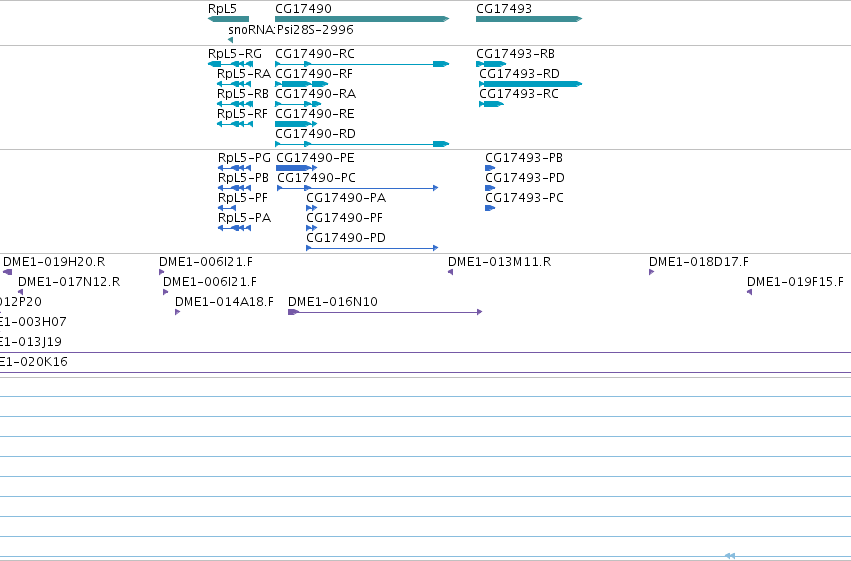
Task: Click the E1-003H07 clone label
Action: (x=33, y=322)
